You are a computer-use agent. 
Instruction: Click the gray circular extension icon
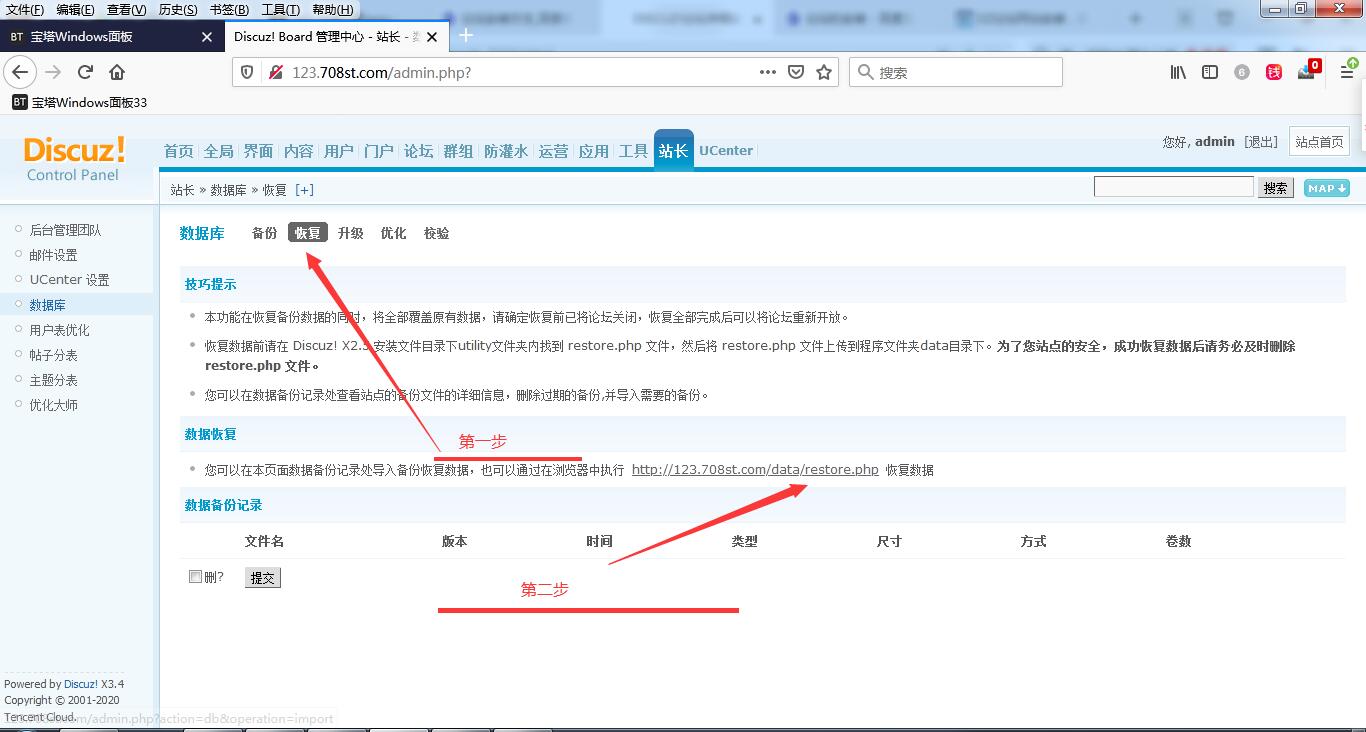point(1242,72)
